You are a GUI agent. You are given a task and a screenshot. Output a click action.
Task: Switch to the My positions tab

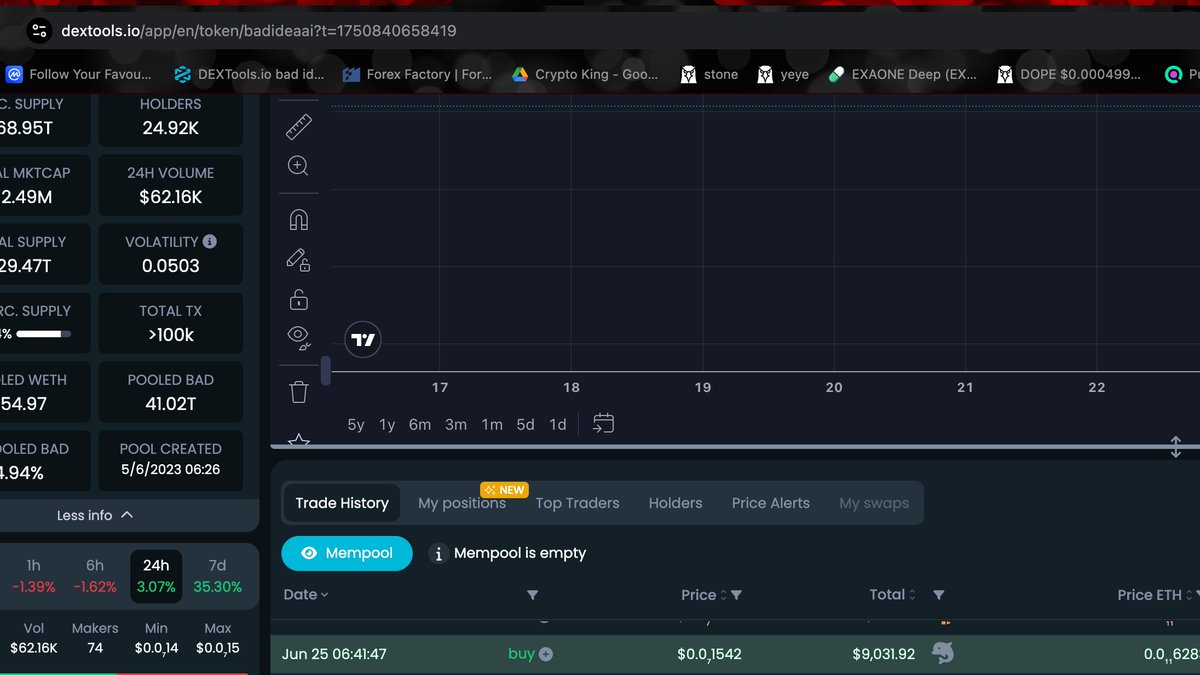click(x=462, y=503)
